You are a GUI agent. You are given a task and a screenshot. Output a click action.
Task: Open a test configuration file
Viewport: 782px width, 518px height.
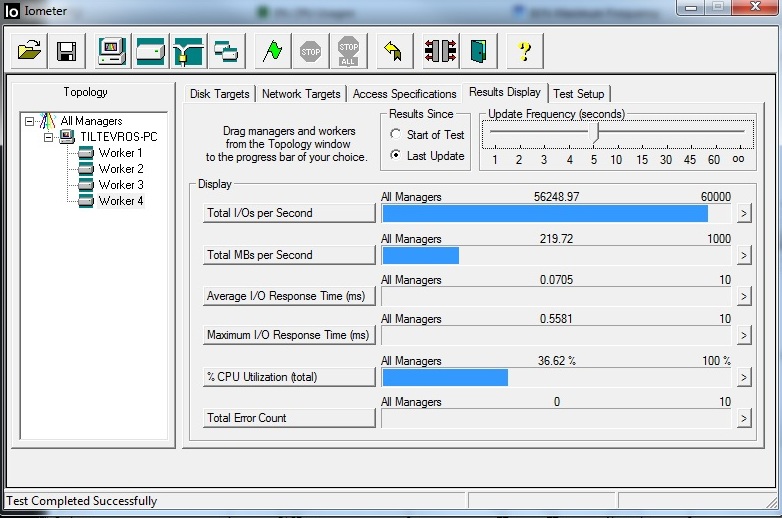[29, 51]
